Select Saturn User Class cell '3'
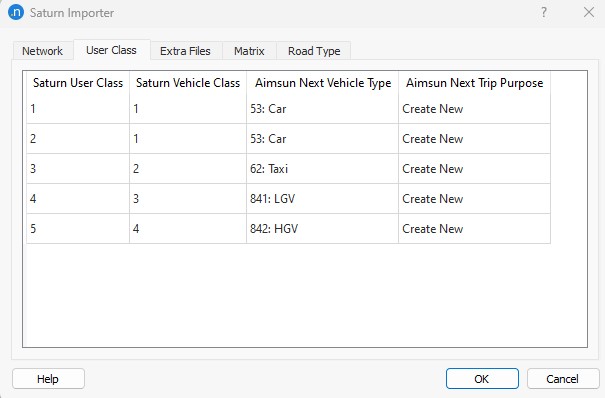 pos(78,169)
